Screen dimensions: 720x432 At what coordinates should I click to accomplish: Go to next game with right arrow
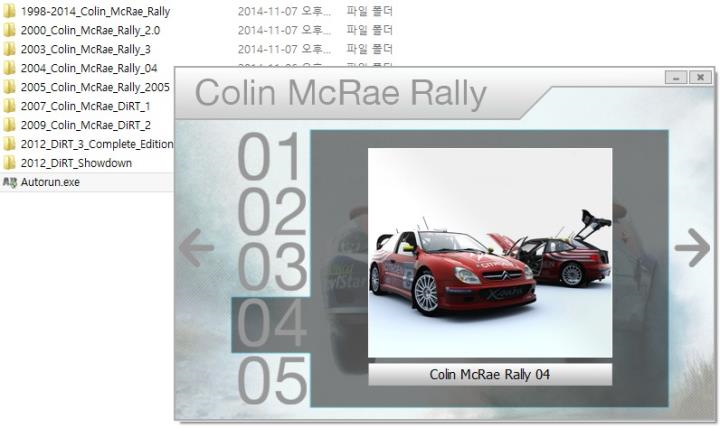pos(692,248)
